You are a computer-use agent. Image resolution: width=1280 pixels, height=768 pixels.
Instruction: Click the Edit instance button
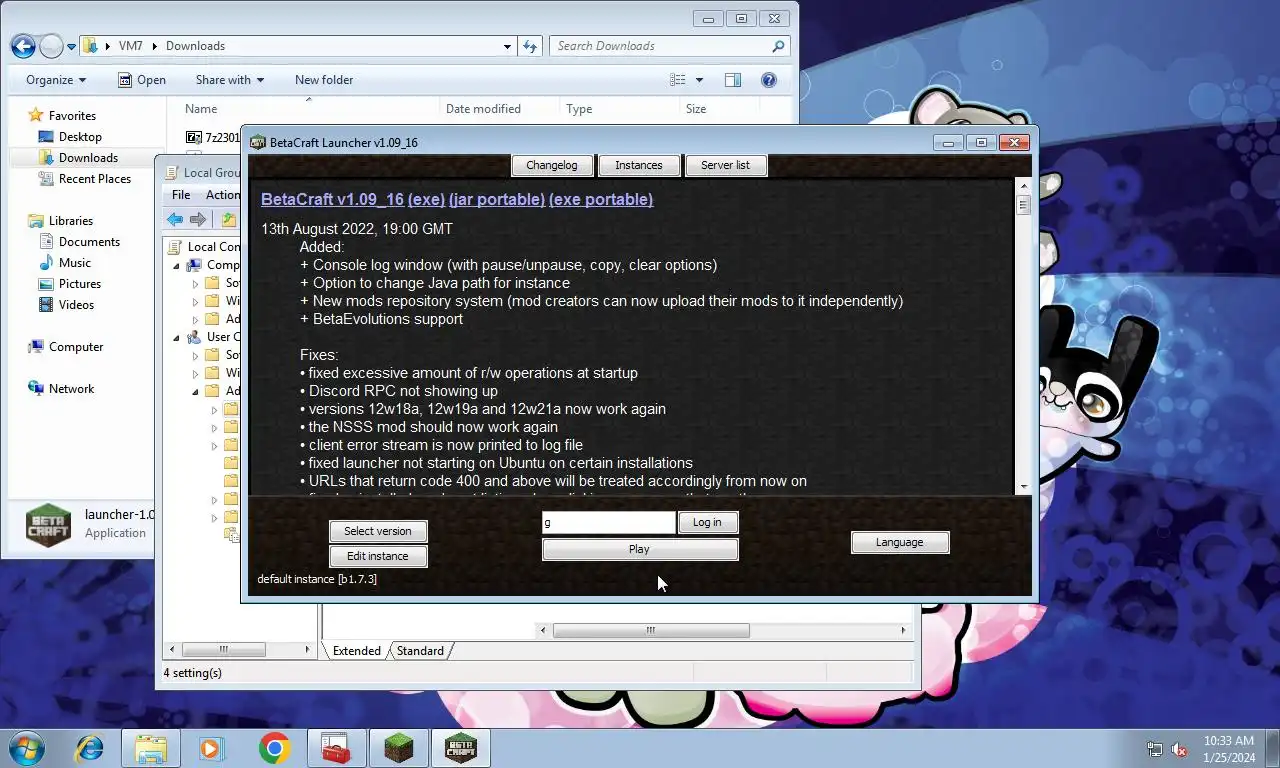(x=378, y=556)
